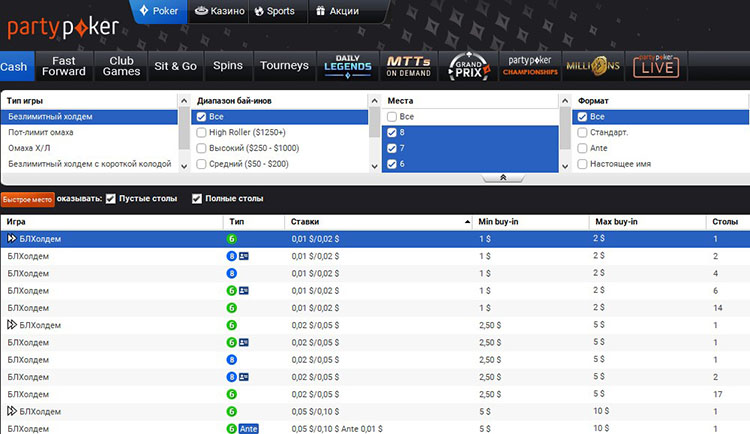Click fast forward icon on 0,01/0,02 row
The height and width of the screenshot is (434, 750).
pyautogui.click(x=12, y=238)
